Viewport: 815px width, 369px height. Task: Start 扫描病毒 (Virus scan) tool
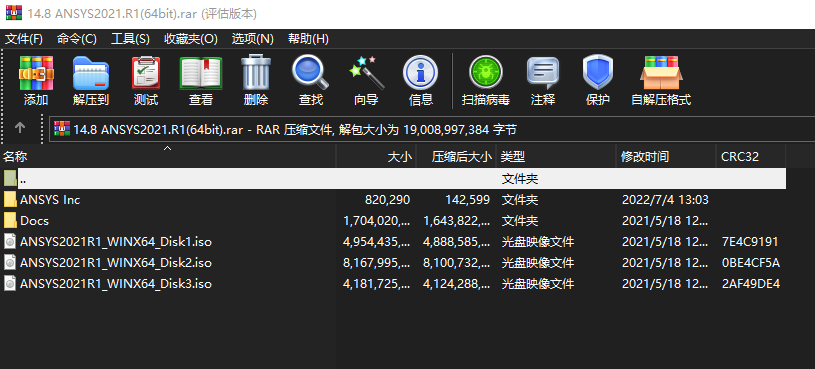pos(485,73)
